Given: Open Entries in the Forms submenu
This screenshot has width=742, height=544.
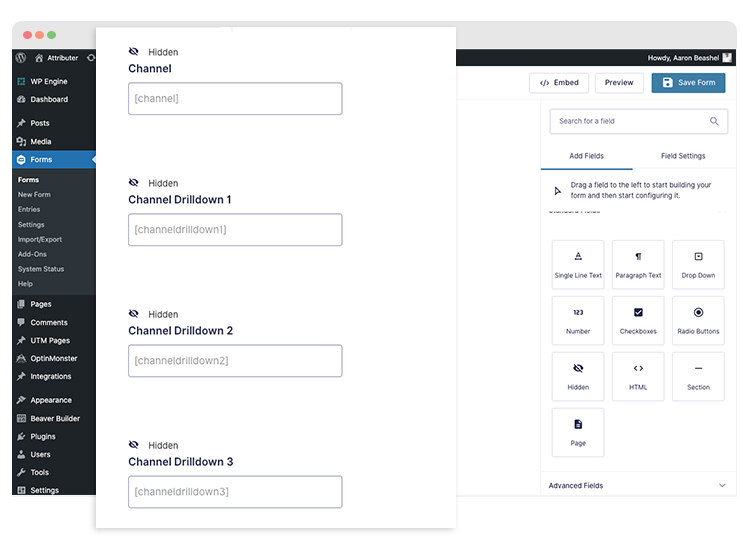Looking at the screenshot, I should 29,209.
